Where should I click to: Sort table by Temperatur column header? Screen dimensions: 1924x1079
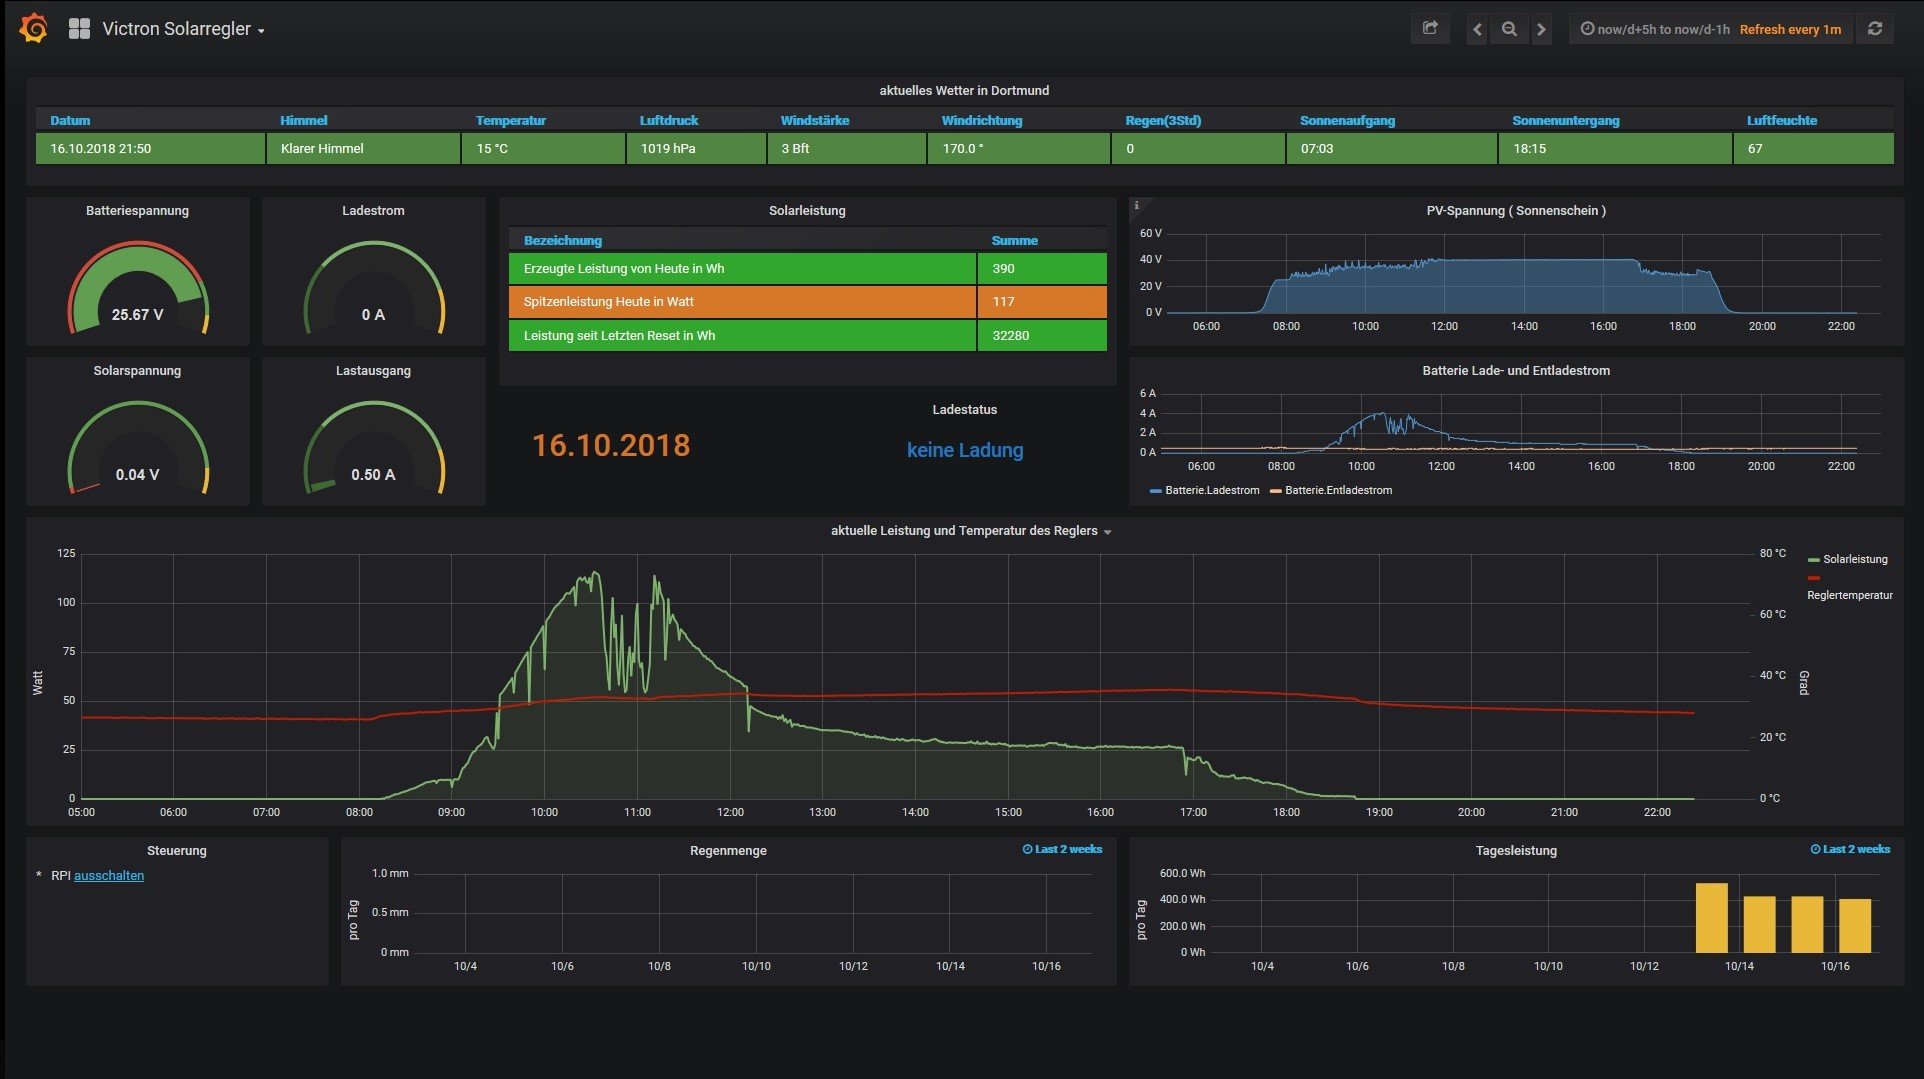510,121
